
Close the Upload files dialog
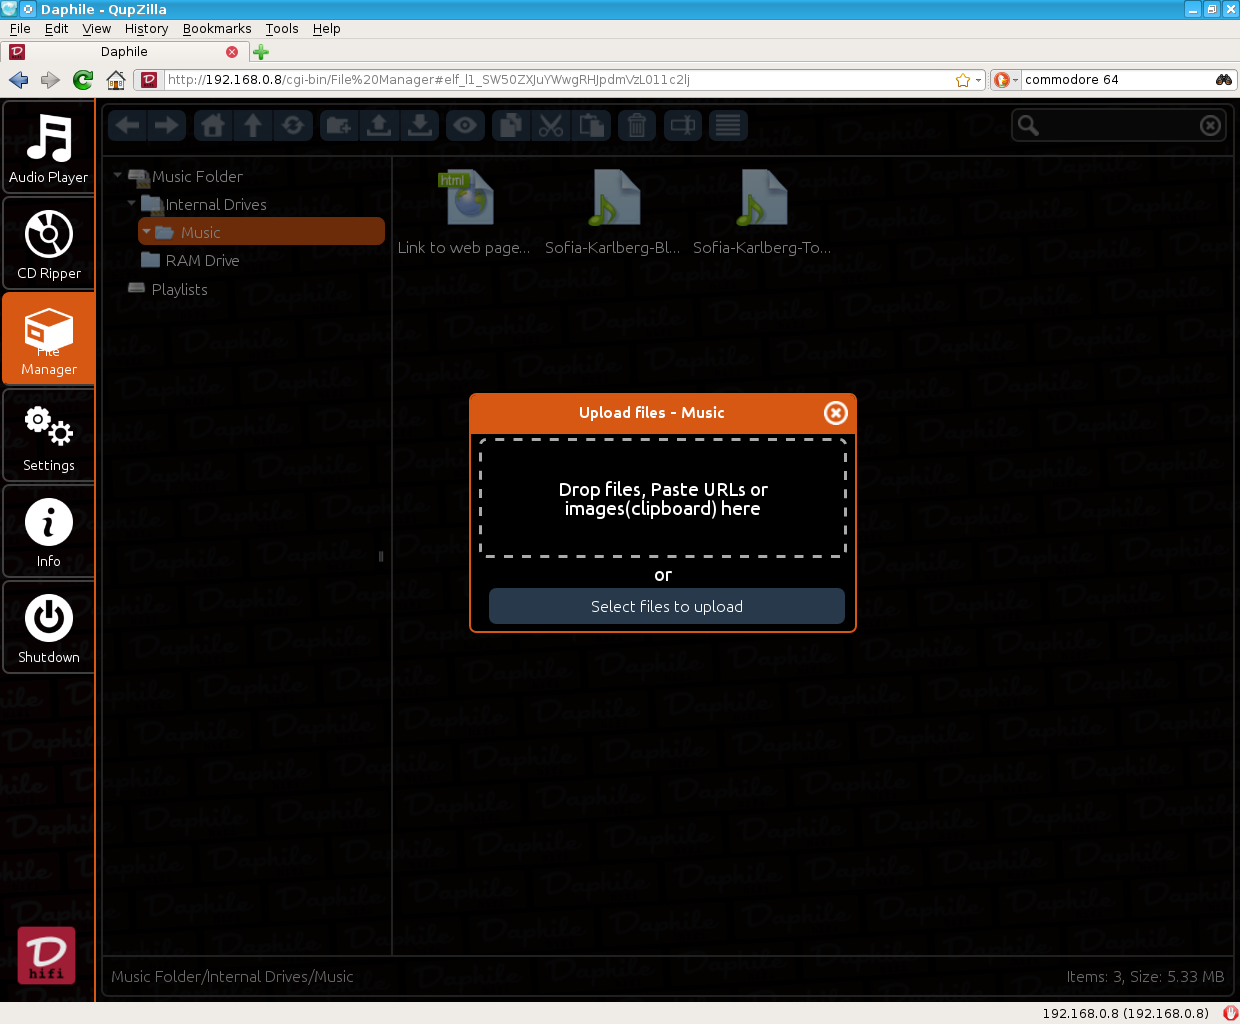tap(835, 413)
